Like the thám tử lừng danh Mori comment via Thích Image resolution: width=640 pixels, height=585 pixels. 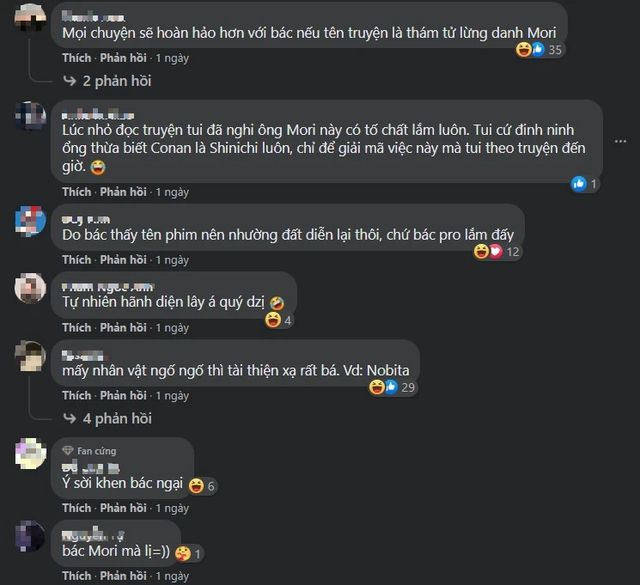click(x=77, y=58)
